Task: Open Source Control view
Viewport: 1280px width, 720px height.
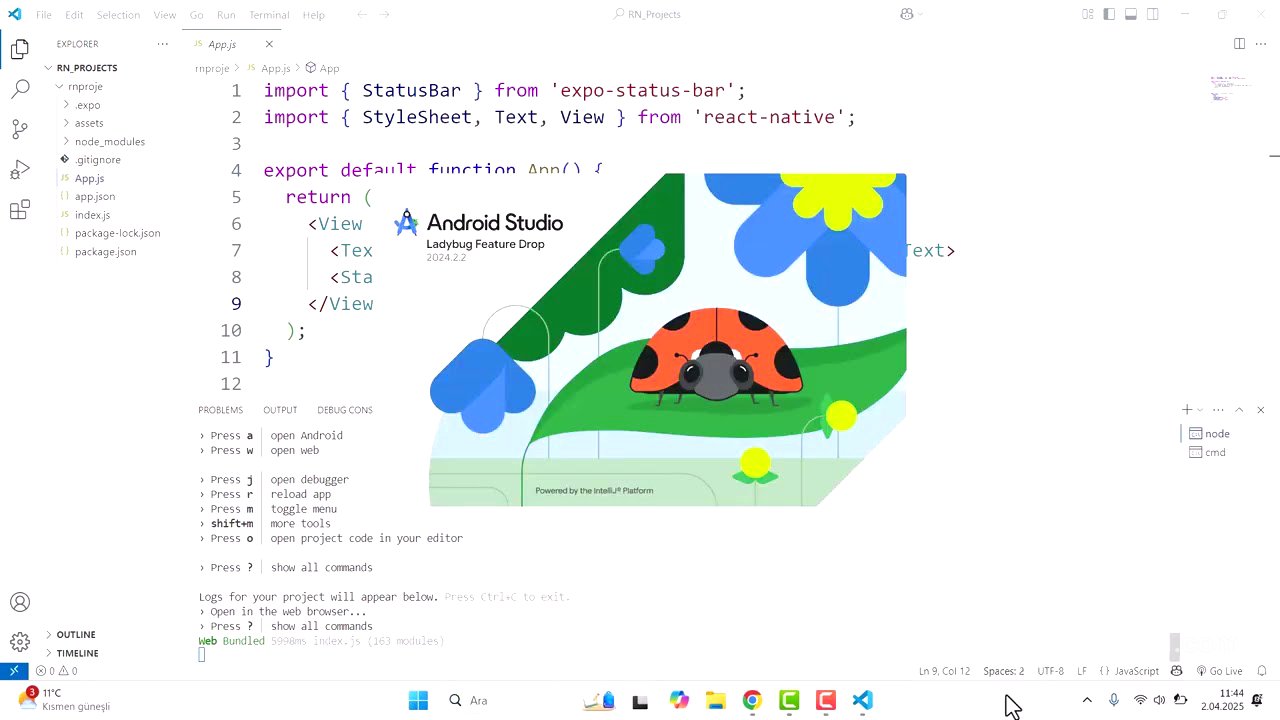Action: click(x=20, y=129)
